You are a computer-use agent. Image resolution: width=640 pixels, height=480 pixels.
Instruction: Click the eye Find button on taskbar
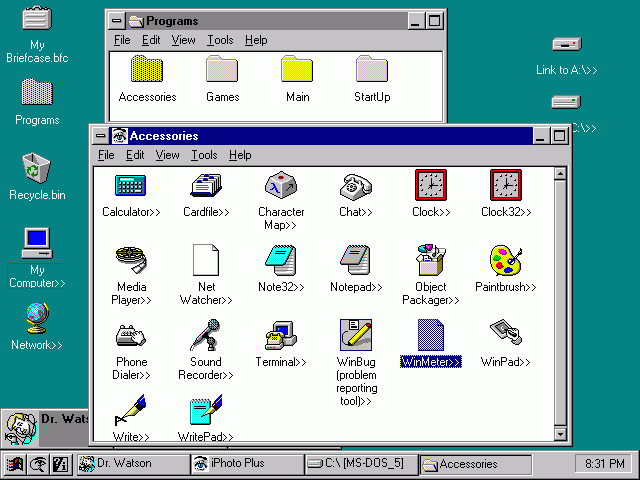[x=38, y=464]
